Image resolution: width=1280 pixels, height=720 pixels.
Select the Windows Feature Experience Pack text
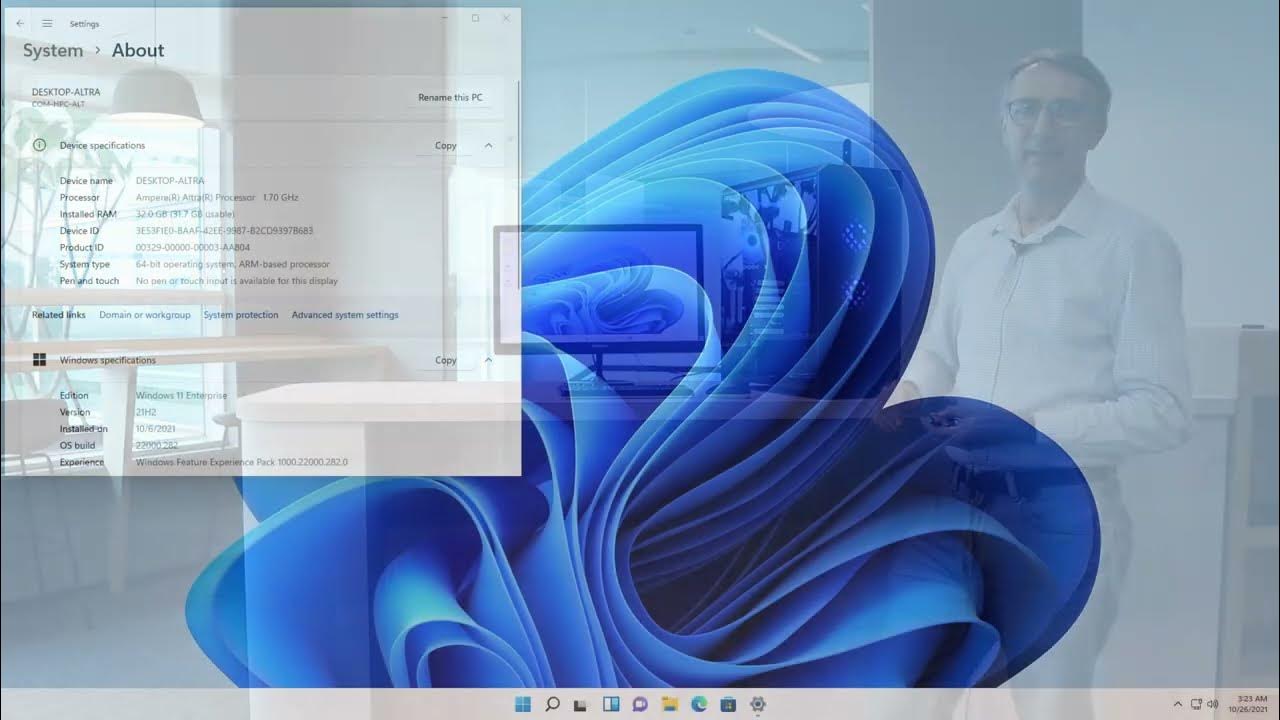tap(241, 462)
